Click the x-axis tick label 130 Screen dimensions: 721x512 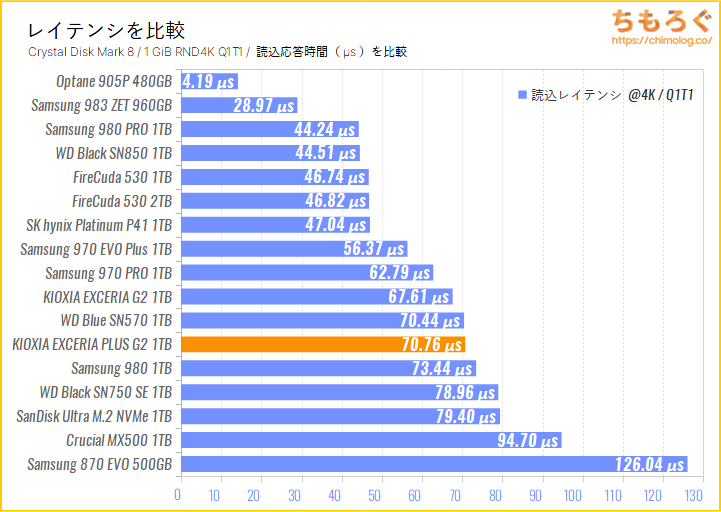point(692,495)
